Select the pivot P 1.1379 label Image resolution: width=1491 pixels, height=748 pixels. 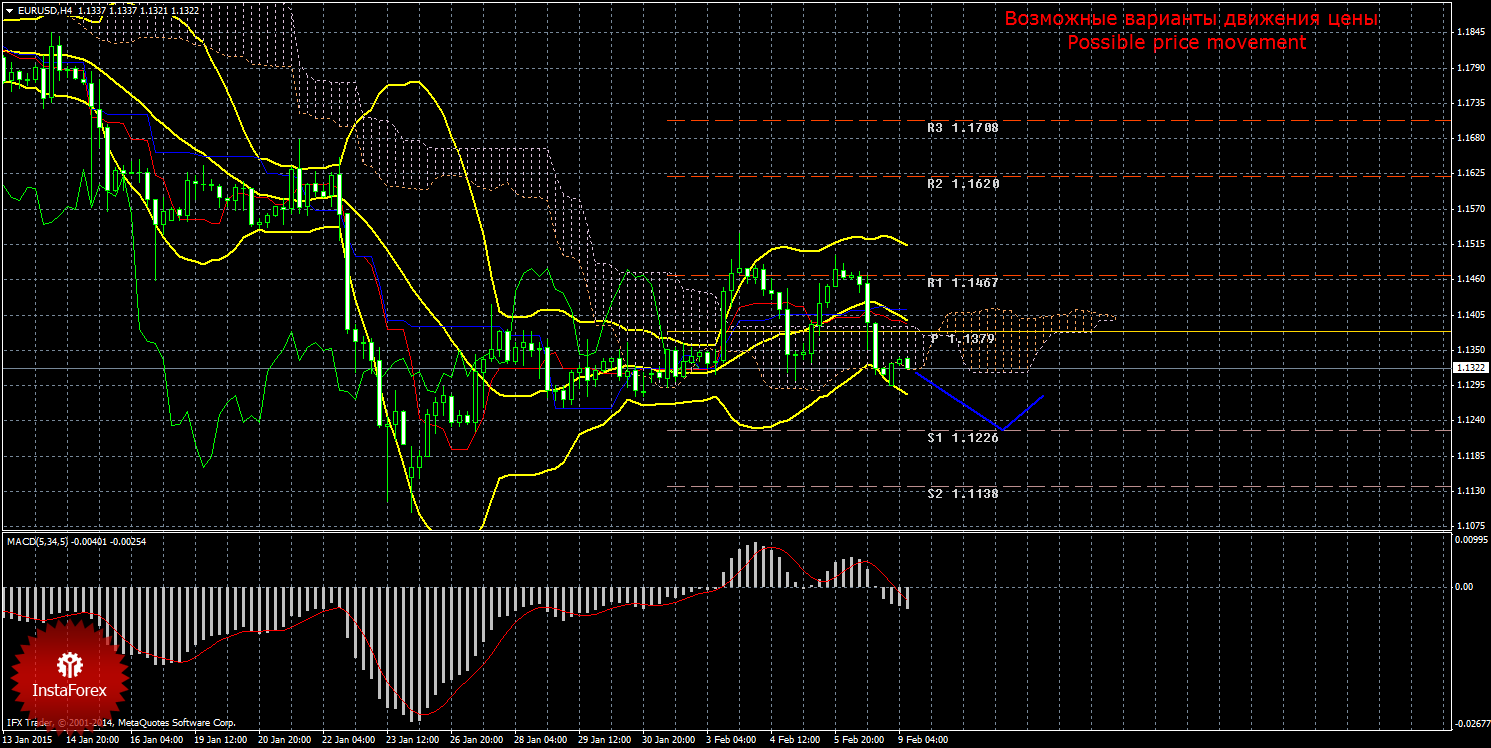(962, 340)
